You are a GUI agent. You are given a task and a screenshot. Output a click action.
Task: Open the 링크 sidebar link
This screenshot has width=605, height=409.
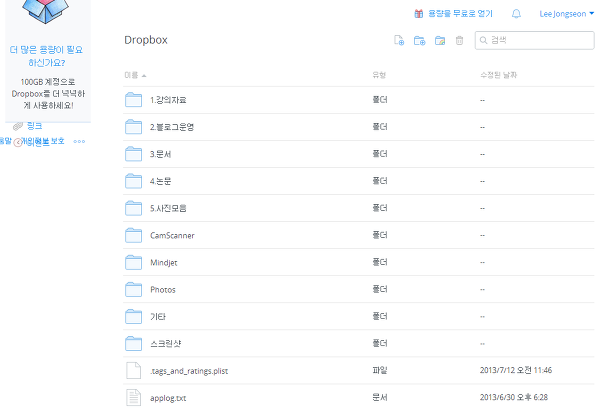pyautogui.click(x=34, y=126)
